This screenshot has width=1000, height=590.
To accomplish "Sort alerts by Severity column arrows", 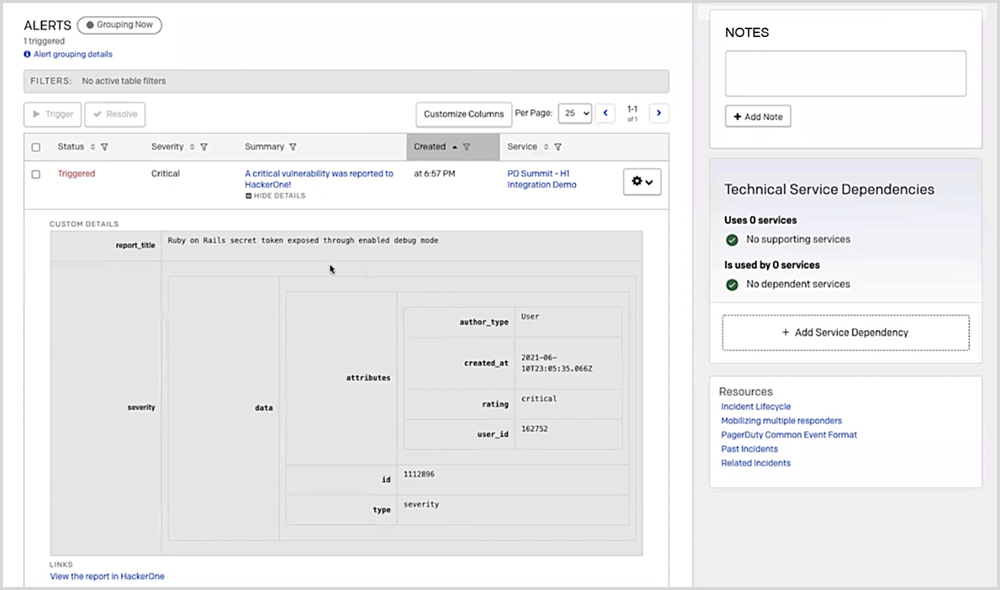I will tap(192, 147).
